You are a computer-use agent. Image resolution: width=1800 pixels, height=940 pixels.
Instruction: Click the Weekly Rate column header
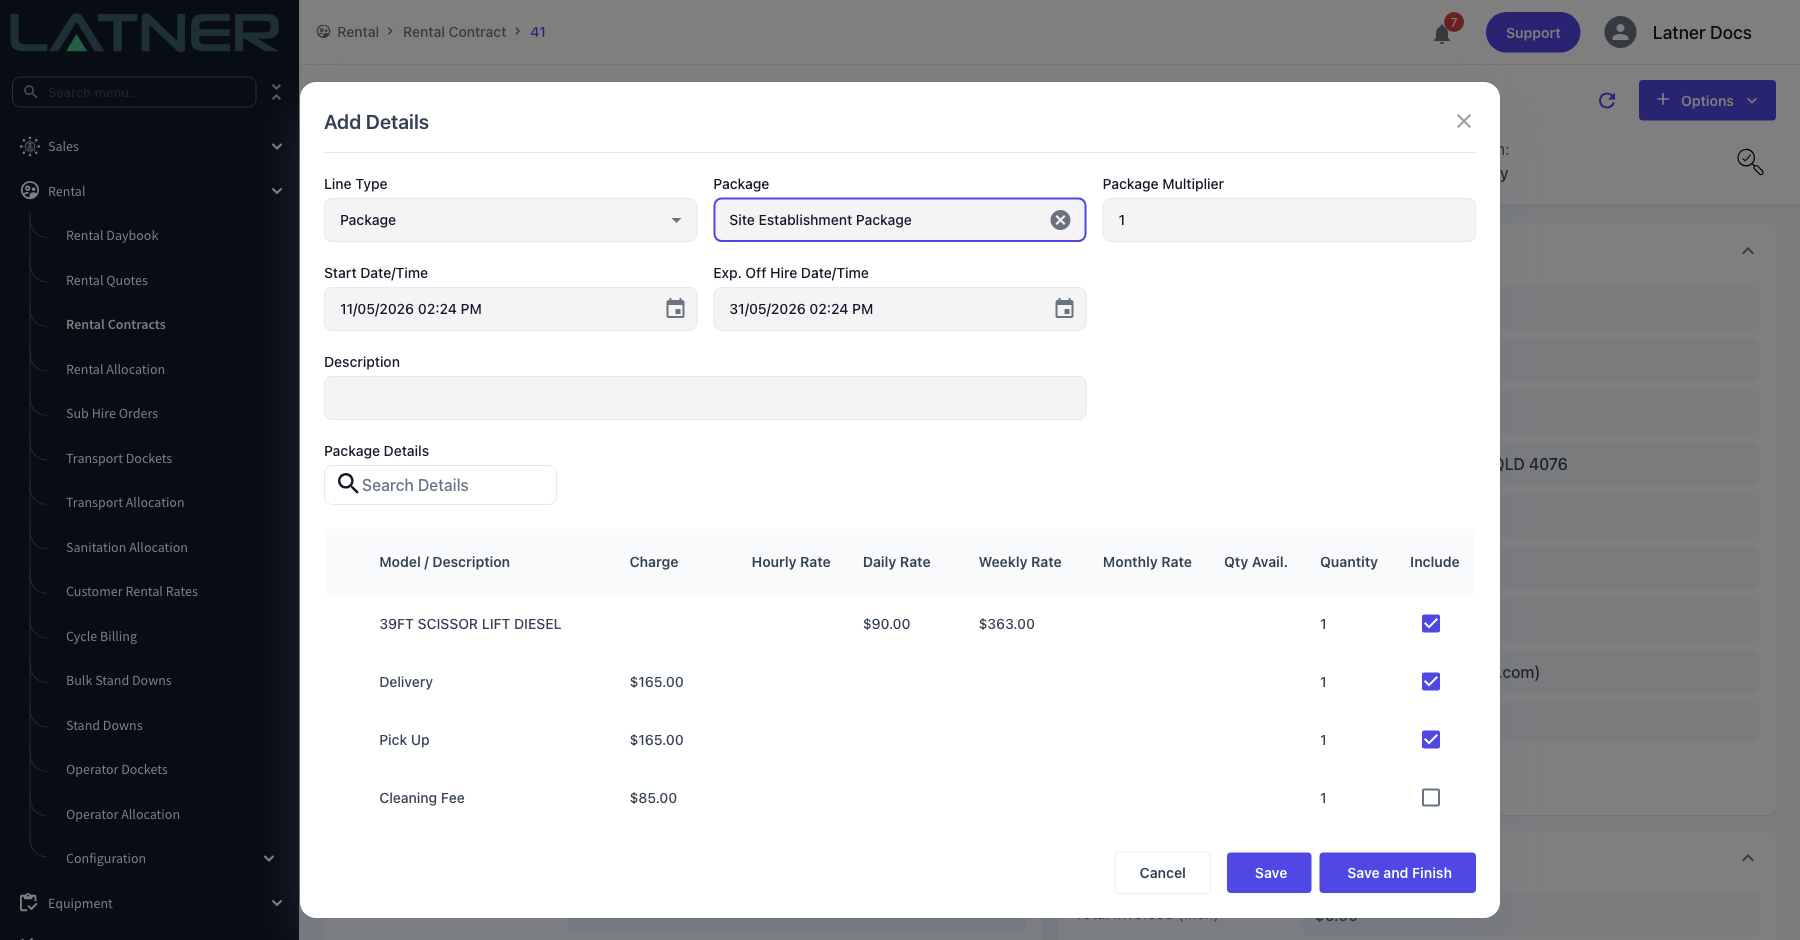tap(1020, 562)
